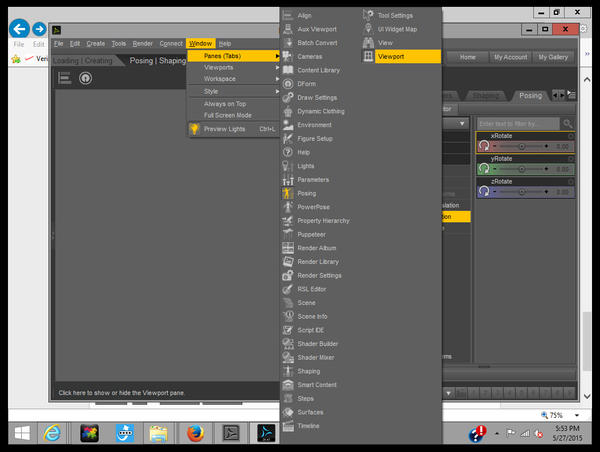Image resolution: width=600 pixels, height=452 pixels.
Task: Open the Align pane icon
Action: (288, 15)
